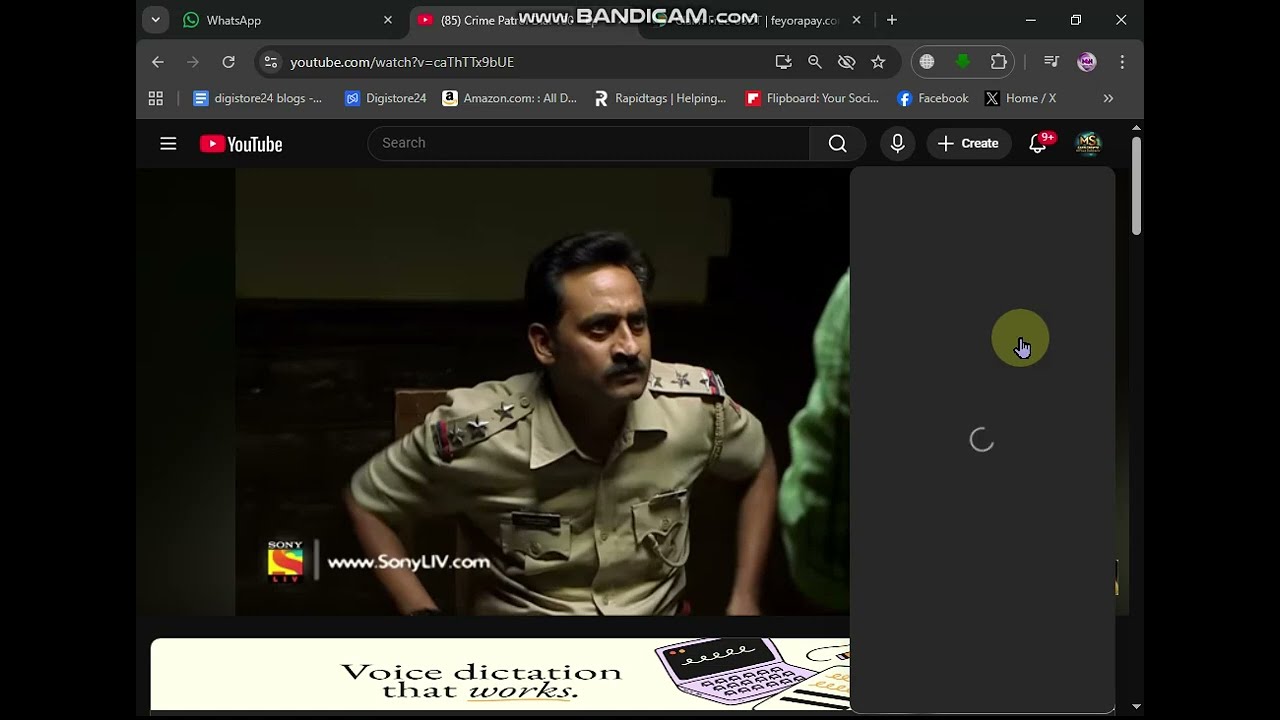Open the Digistore24 bookmark
The width and height of the screenshot is (1280, 720).
(386, 98)
